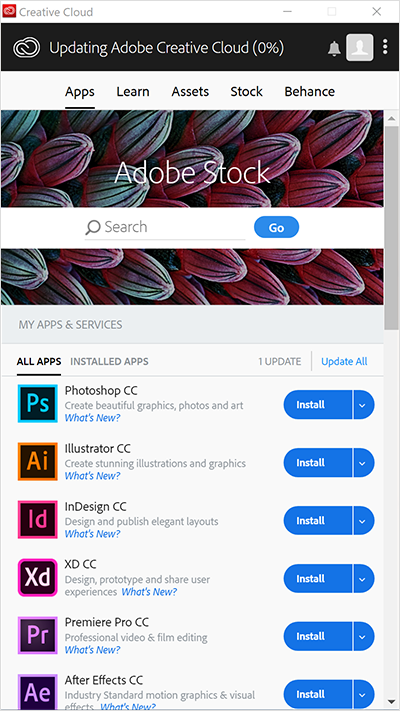Expand the Illustrator Install dropdown arrow
This screenshot has height=711, width=400.
[x=364, y=463]
